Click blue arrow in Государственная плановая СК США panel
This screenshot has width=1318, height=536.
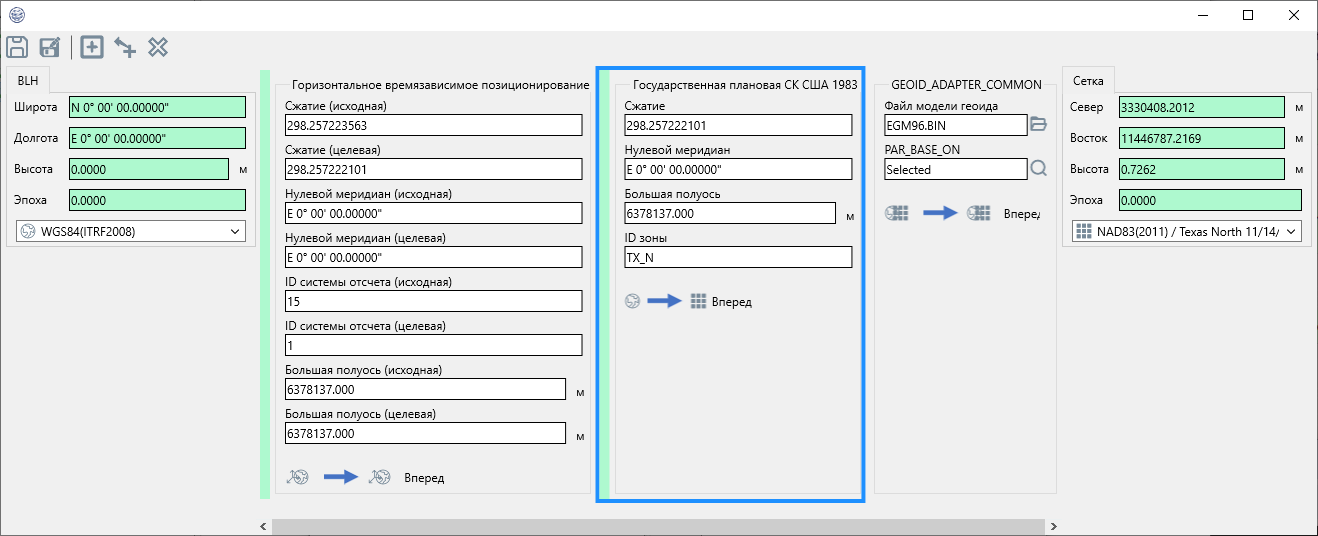pyautogui.click(x=664, y=301)
